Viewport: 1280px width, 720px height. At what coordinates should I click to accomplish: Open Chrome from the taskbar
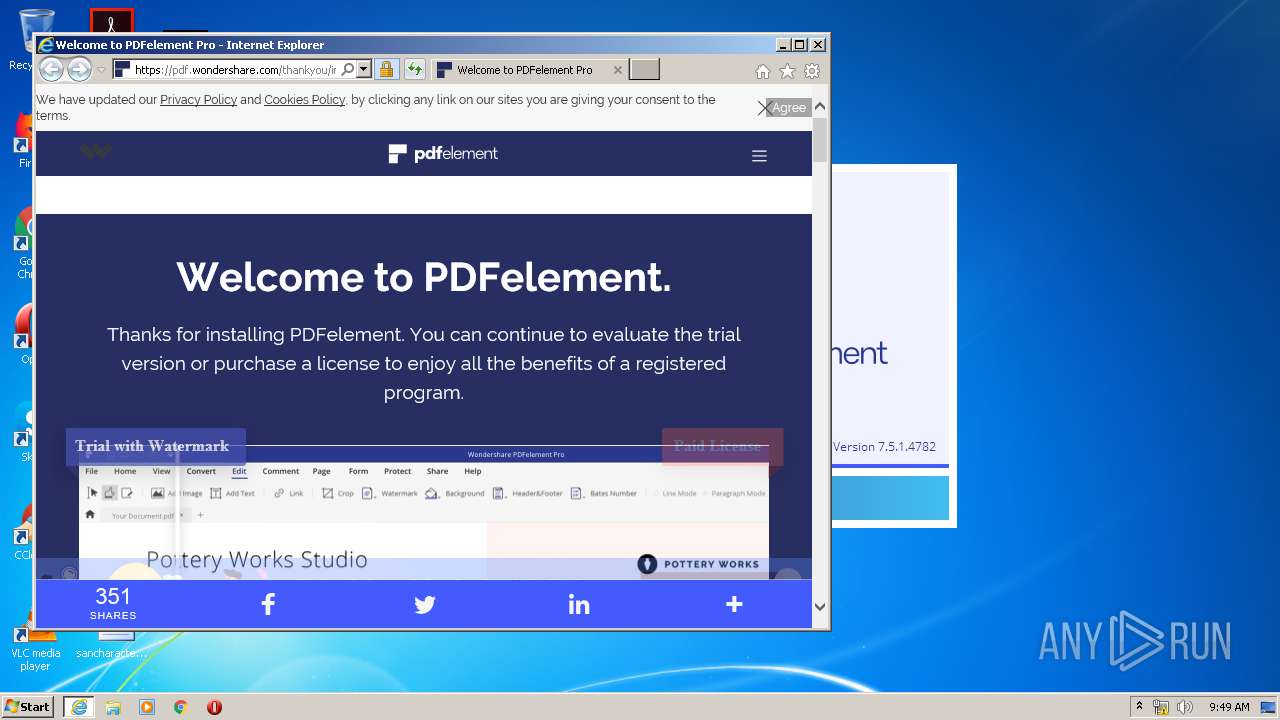181,707
